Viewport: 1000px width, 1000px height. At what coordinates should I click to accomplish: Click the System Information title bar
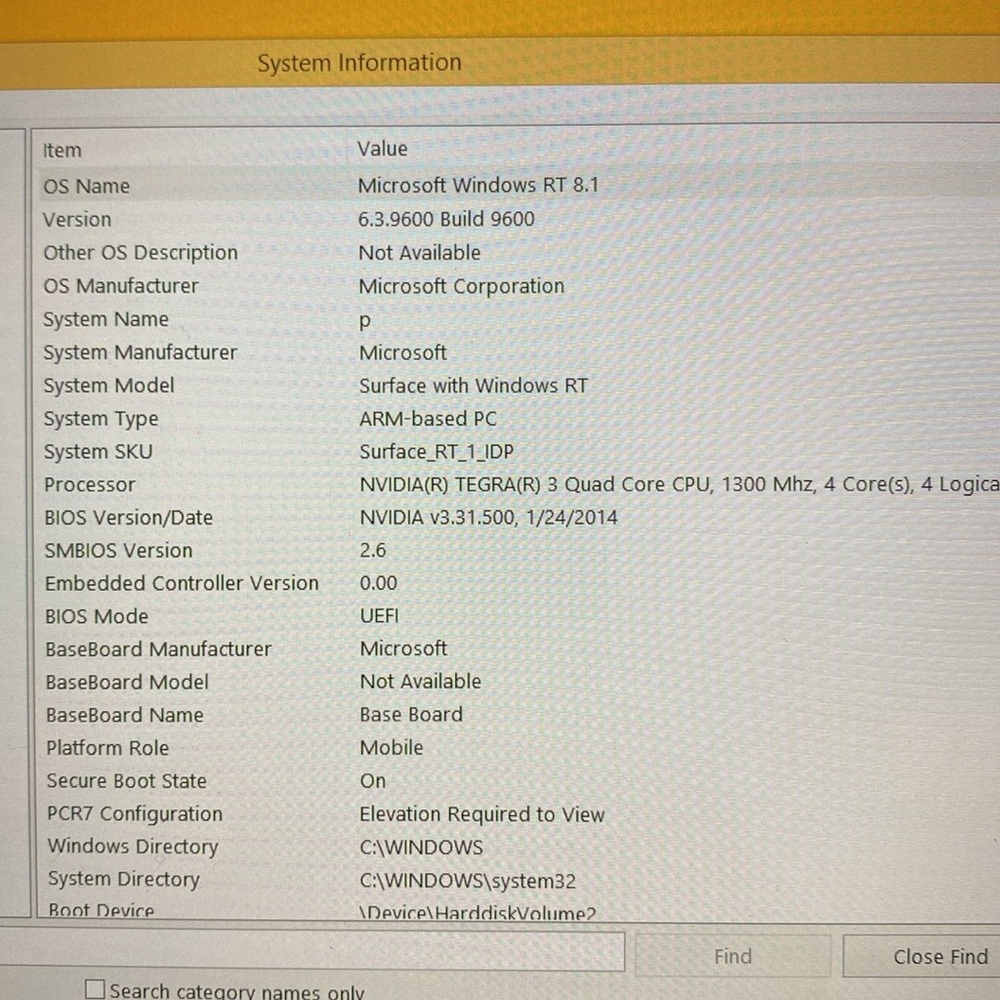point(500,62)
